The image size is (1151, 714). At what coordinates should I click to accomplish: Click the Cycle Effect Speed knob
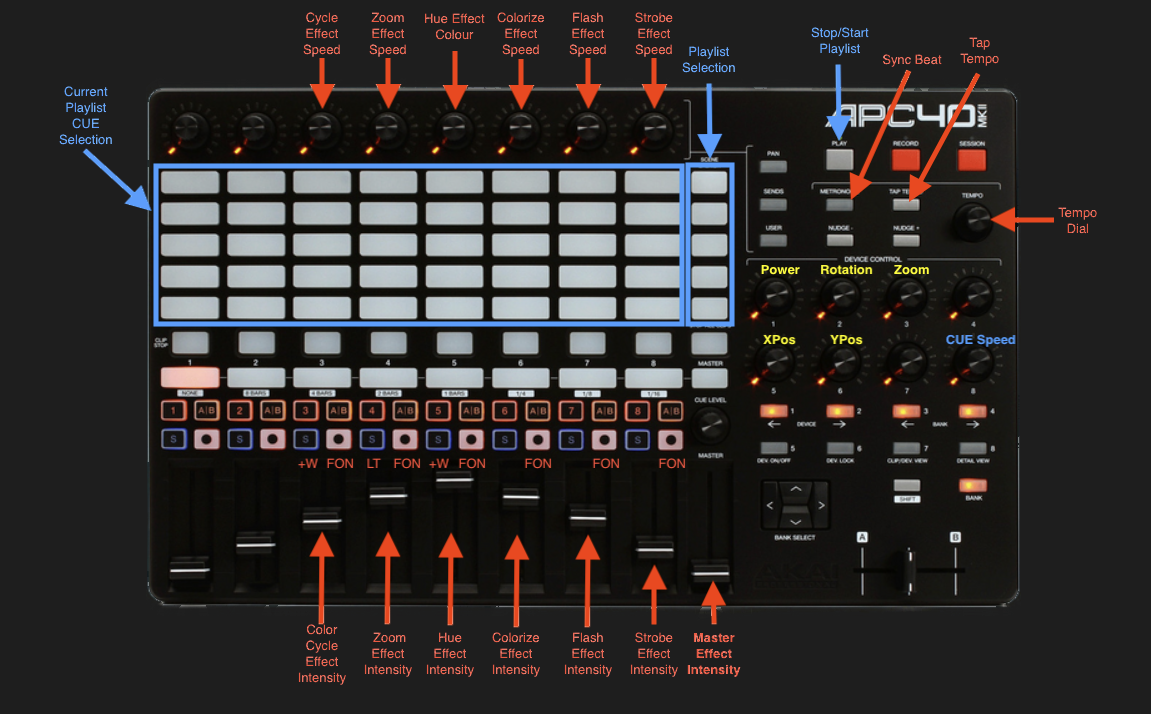(322, 130)
